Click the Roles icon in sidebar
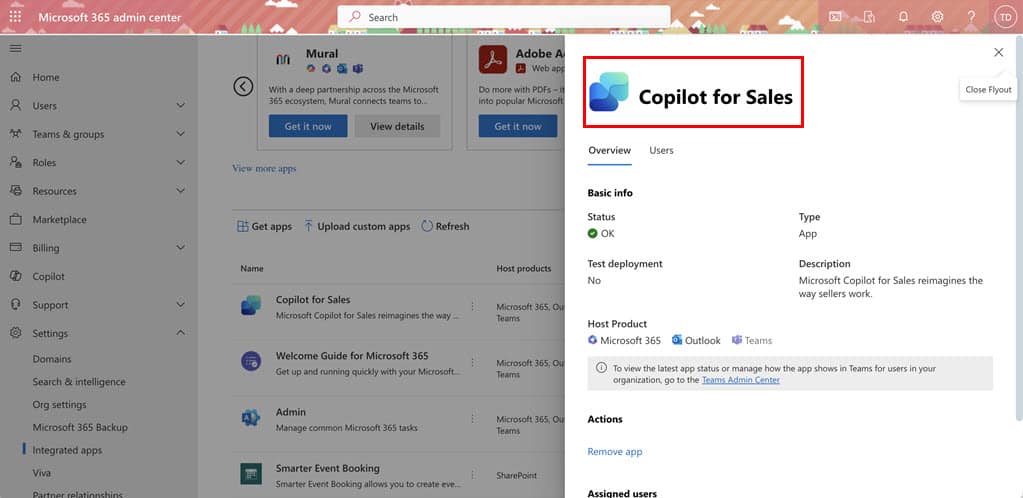This screenshot has width=1023, height=498. (x=16, y=162)
